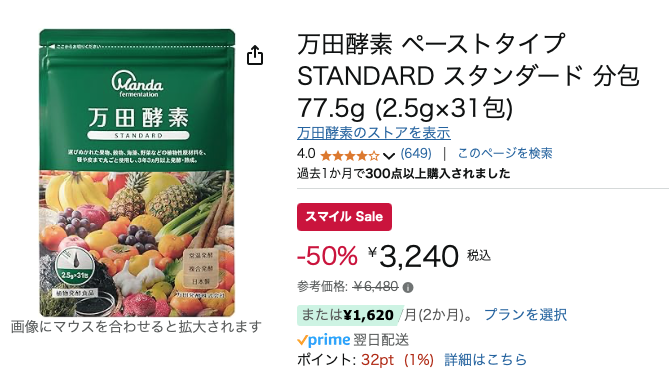Select プランを選択 installment plan link
The width and height of the screenshot is (669, 376).
[525, 315]
